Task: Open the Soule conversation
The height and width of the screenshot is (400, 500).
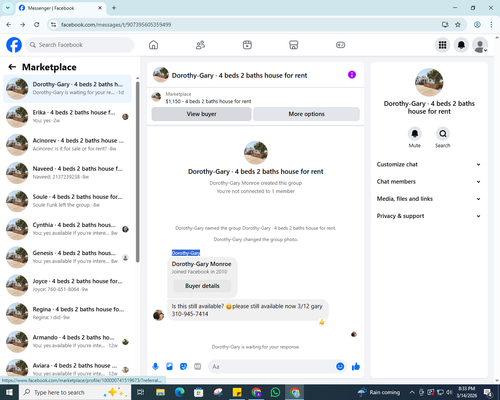Action: click(68, 201)
